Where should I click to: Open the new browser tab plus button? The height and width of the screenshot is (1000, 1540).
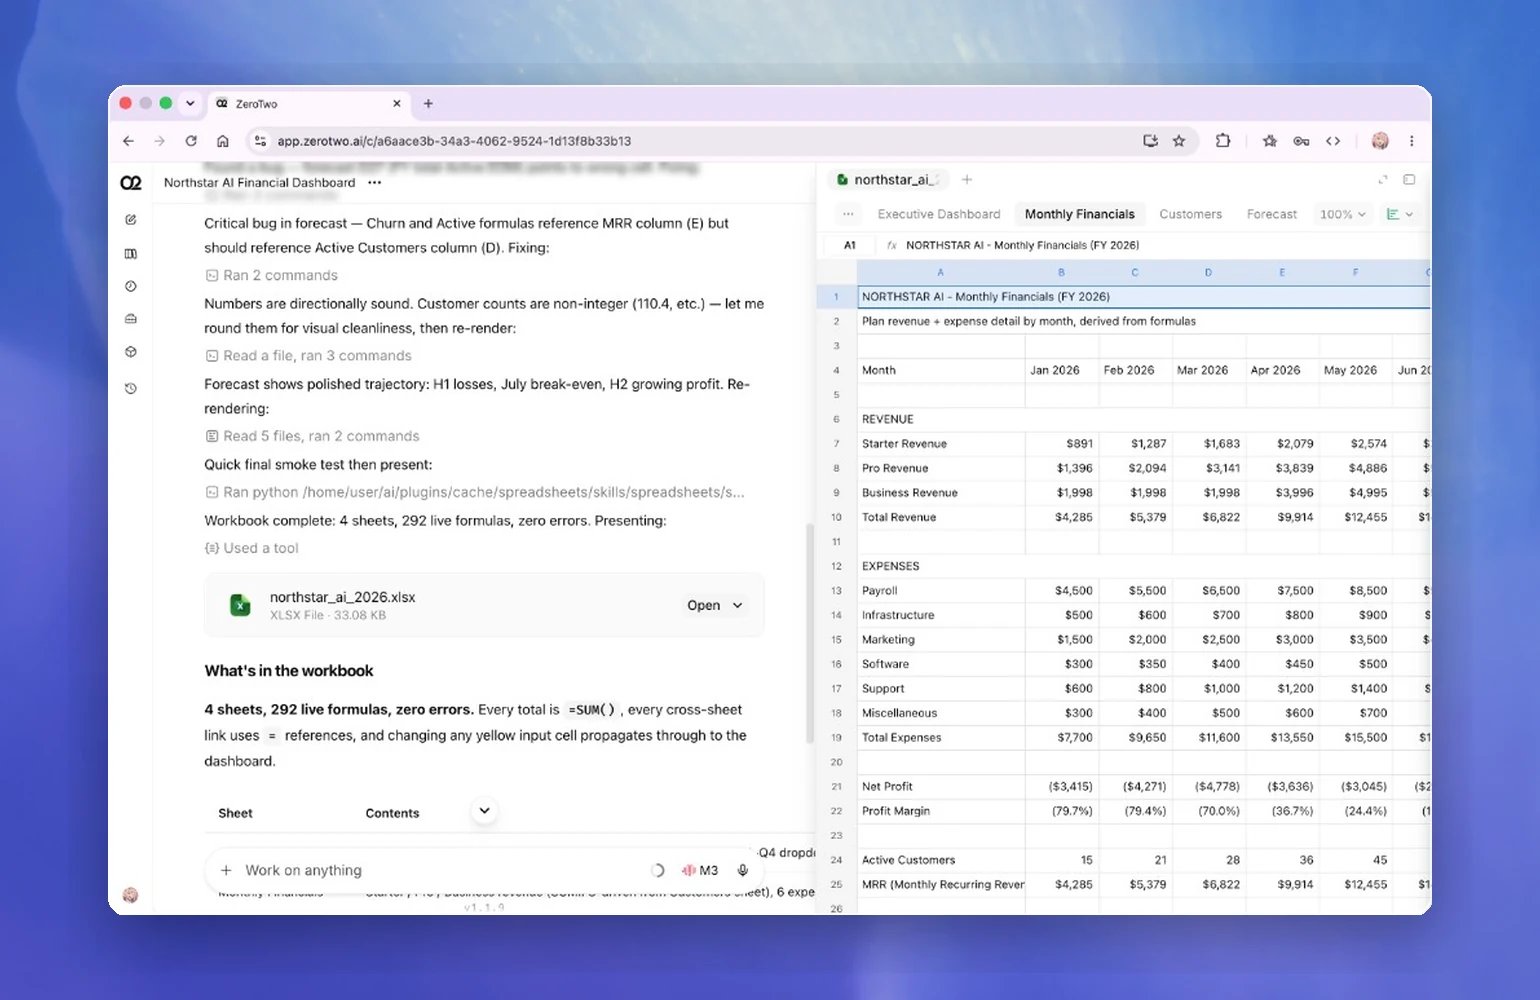click(428, 103)
